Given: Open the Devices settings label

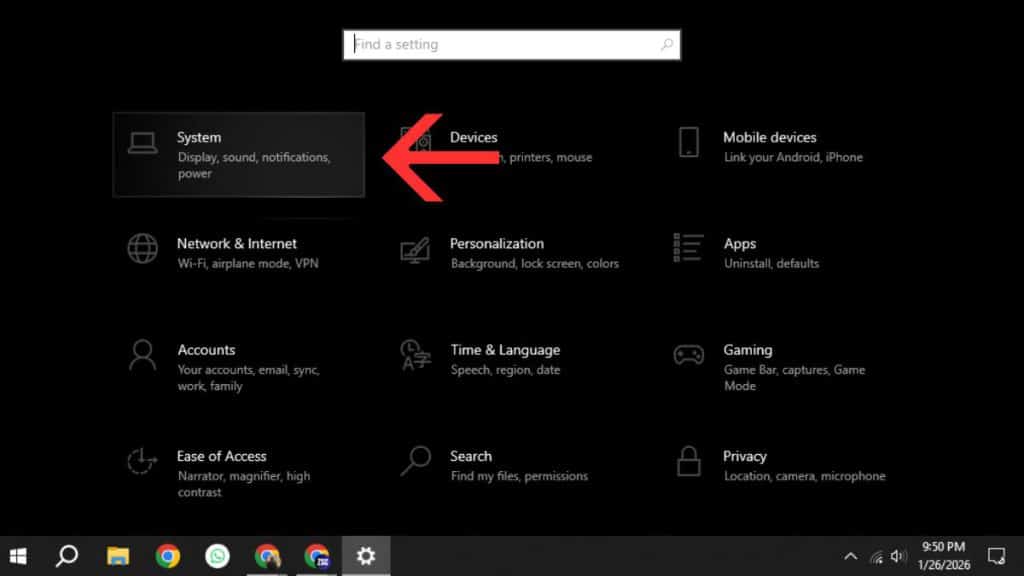Looking at the screenshot, I should tap(473, 137).
